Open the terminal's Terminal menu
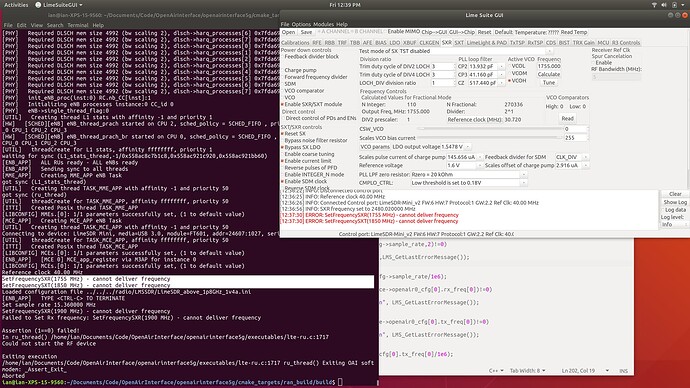This screenshot has height=388, width=690. [78, 25]
